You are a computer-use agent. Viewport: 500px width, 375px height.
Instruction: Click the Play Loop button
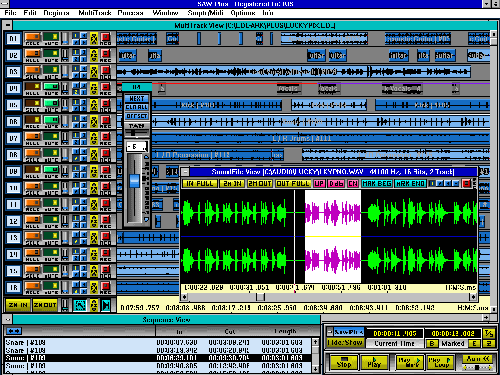[440, 362]
